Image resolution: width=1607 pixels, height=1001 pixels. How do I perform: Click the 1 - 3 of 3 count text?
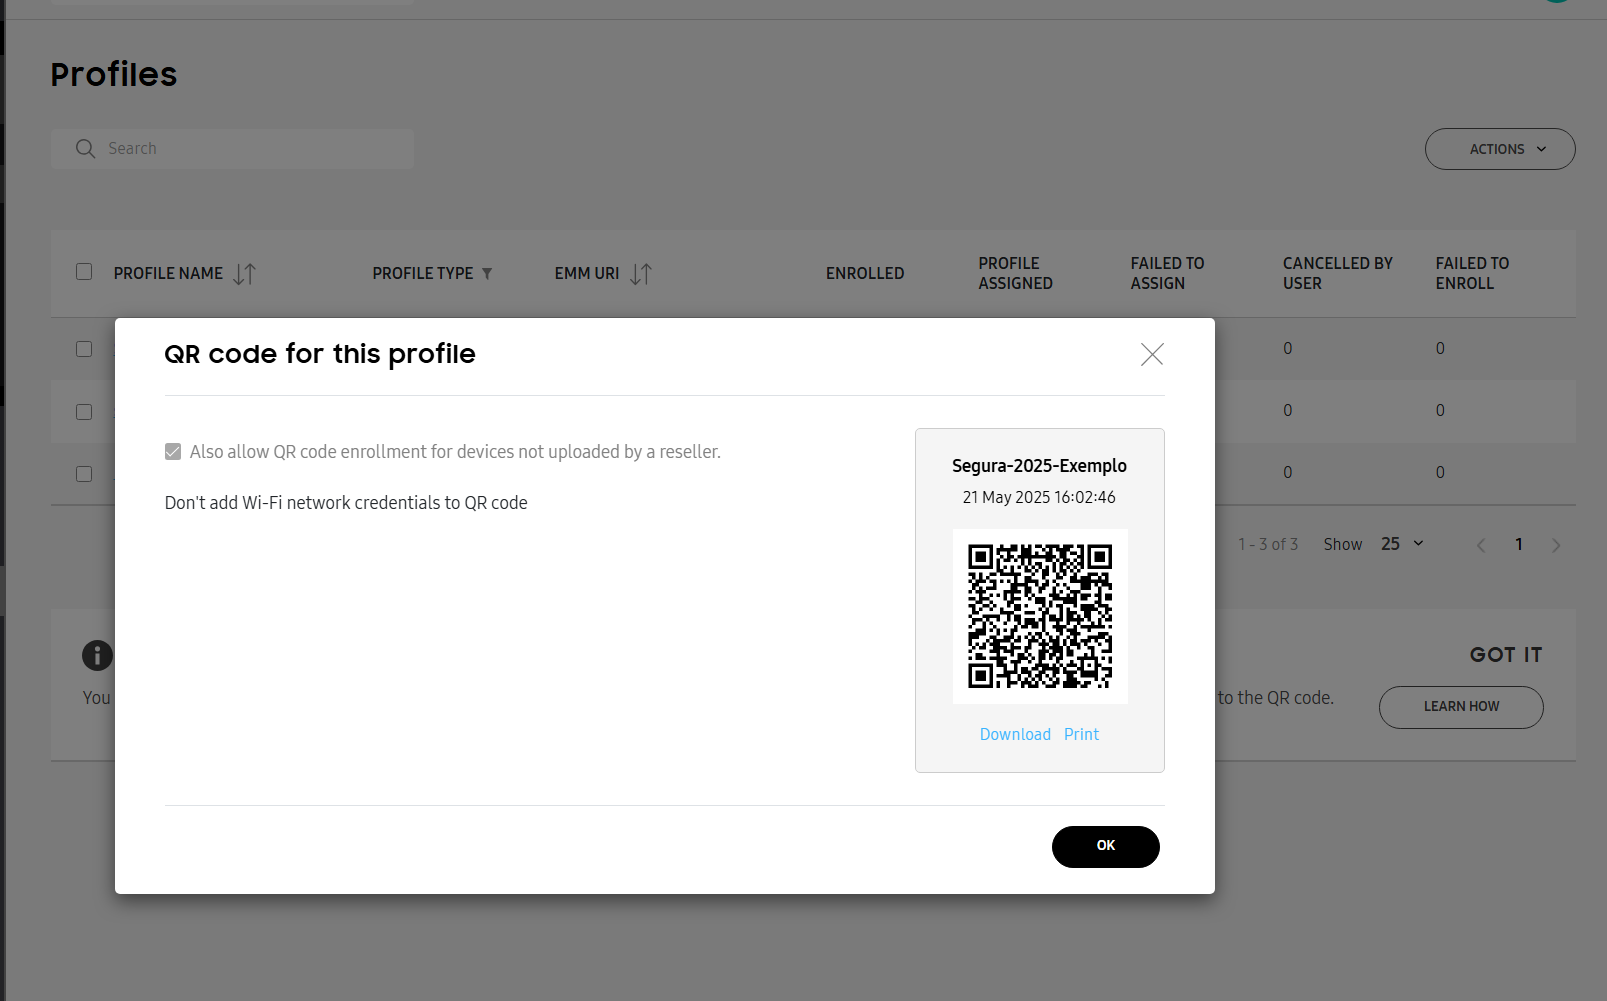point(1268,544)
